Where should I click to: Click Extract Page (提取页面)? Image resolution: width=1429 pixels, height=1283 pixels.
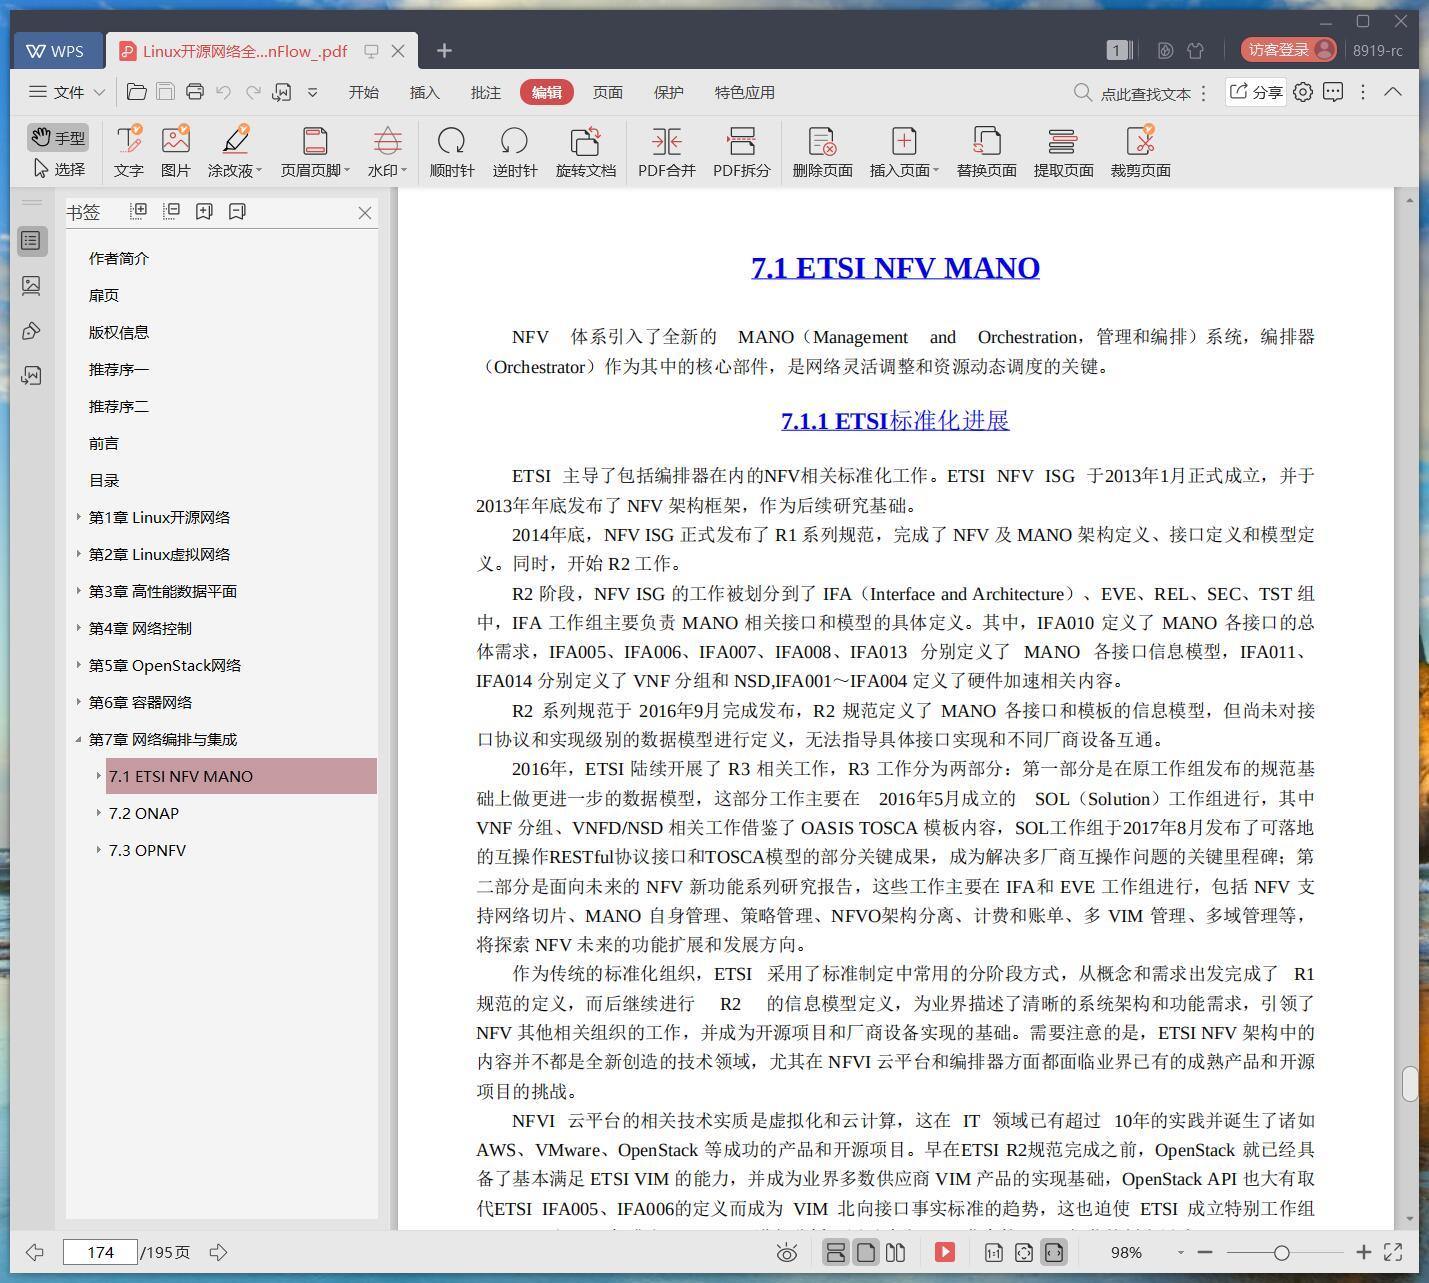tap(1063, 152)
